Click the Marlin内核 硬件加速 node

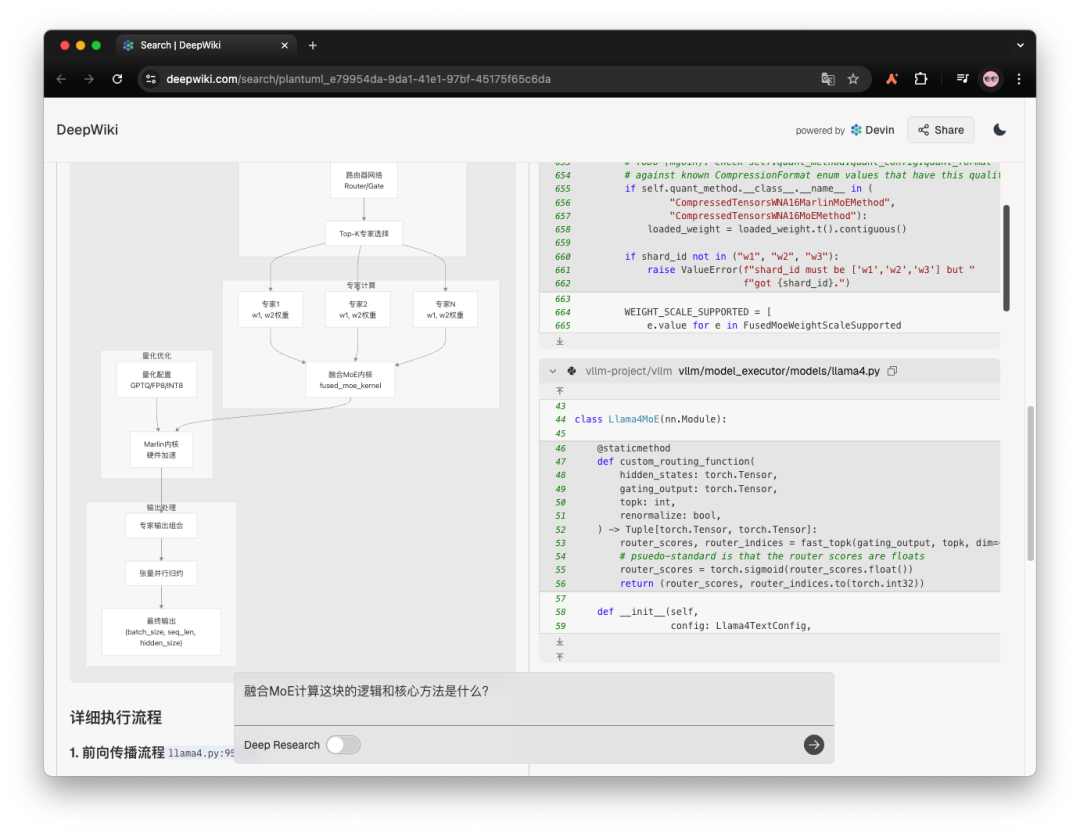(161, 450)
